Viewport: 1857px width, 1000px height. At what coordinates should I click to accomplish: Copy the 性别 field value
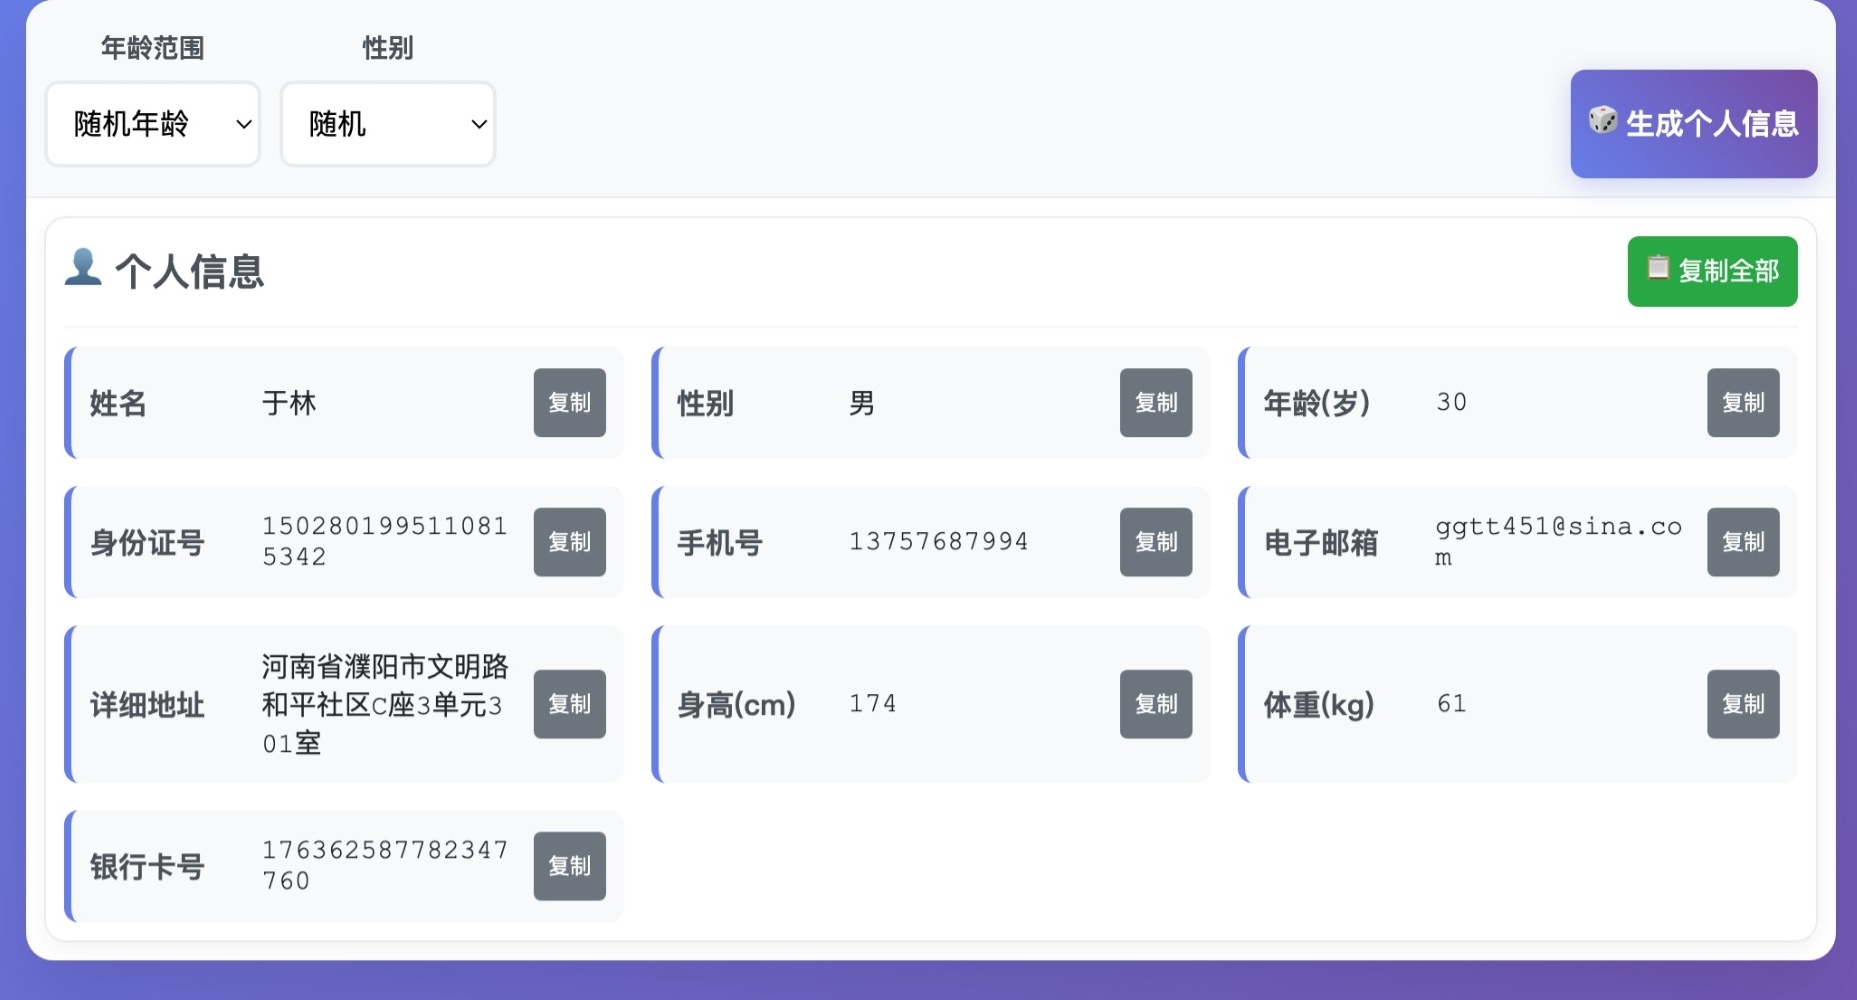(x=1155, y=403)
